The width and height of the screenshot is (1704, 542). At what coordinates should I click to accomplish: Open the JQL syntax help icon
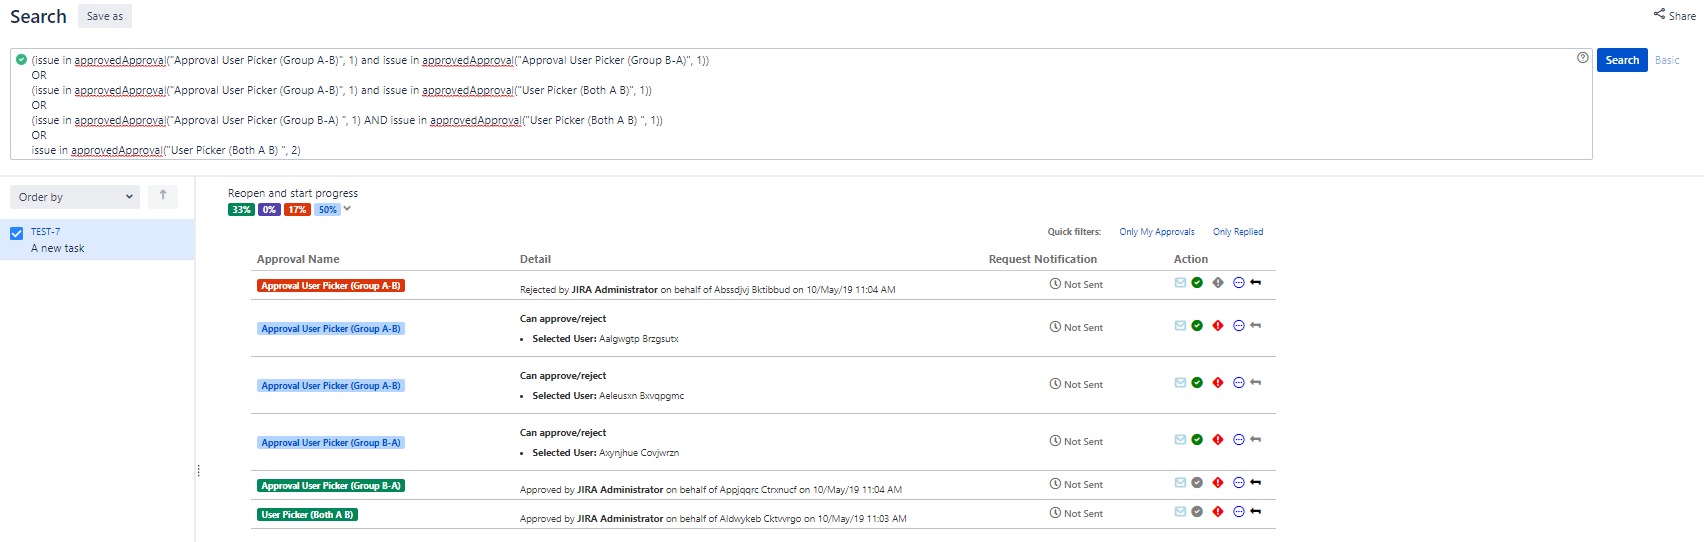point(1582,58)
